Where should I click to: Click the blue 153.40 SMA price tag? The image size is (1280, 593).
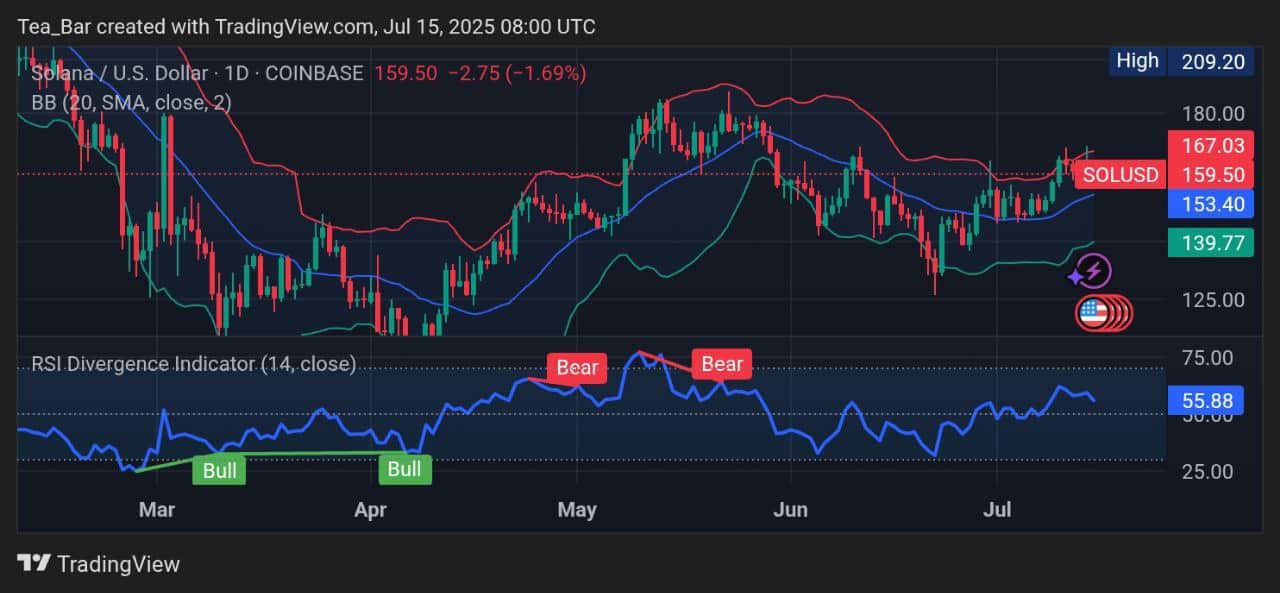coord(1211,205)
